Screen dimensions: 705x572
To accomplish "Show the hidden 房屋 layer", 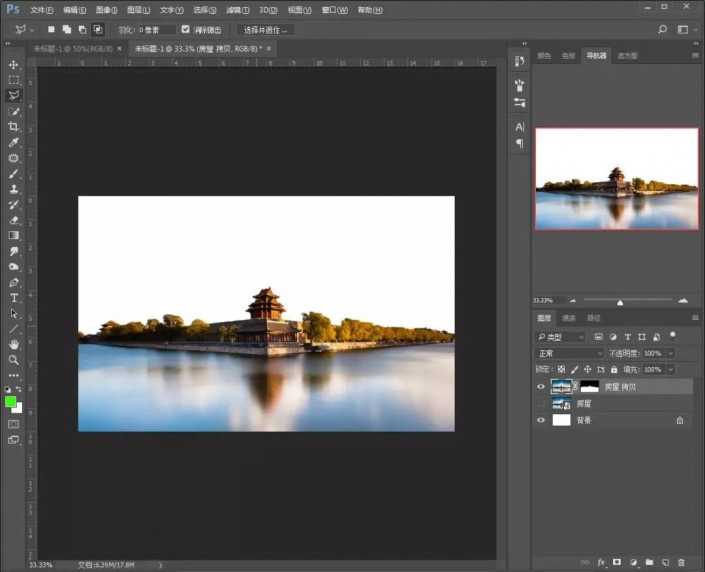I will [541, 403].
